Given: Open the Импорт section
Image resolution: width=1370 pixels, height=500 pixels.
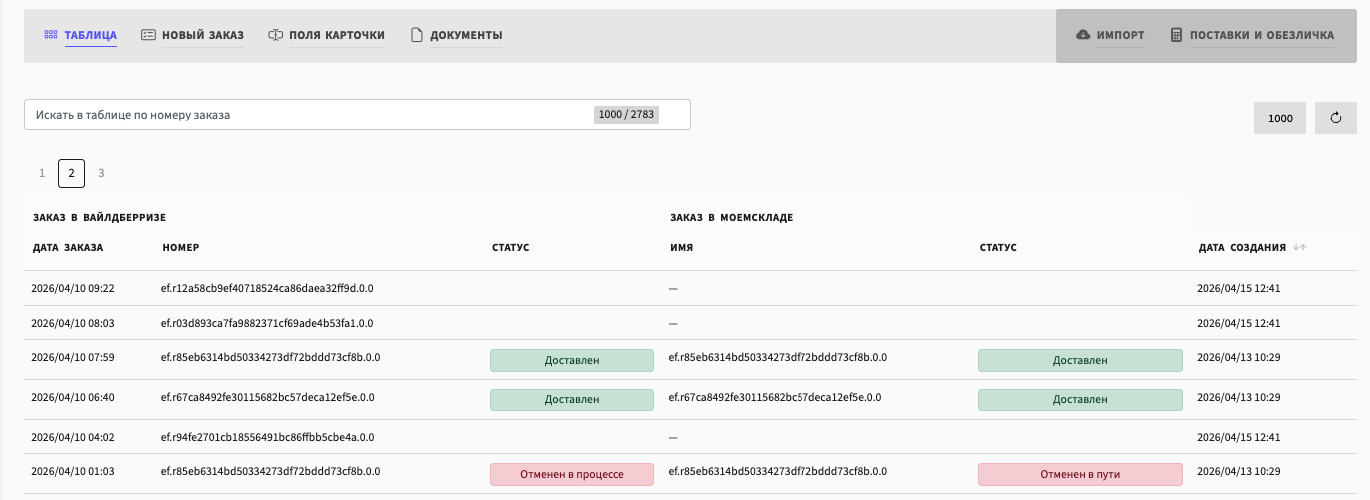Looking at the screenshot, I should tap(1120, 36).
